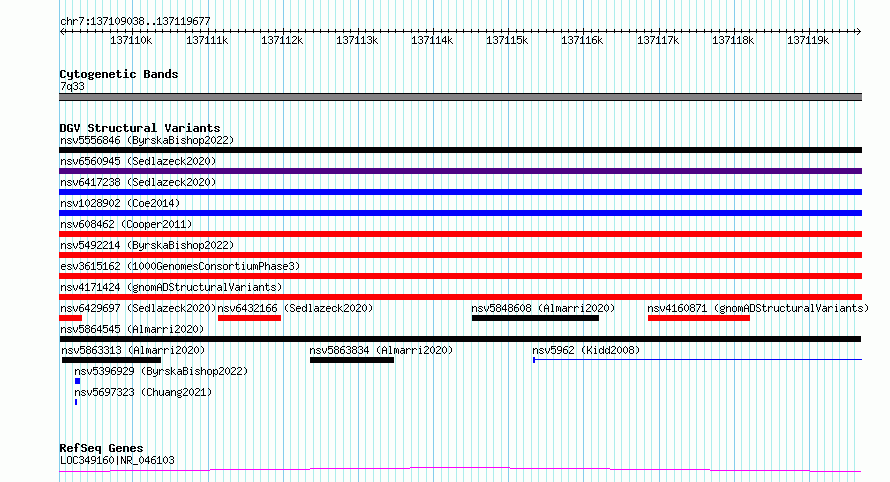The image size is (890, 482).
Task: Click the 7q33 band label
Action: pos(72,86)
